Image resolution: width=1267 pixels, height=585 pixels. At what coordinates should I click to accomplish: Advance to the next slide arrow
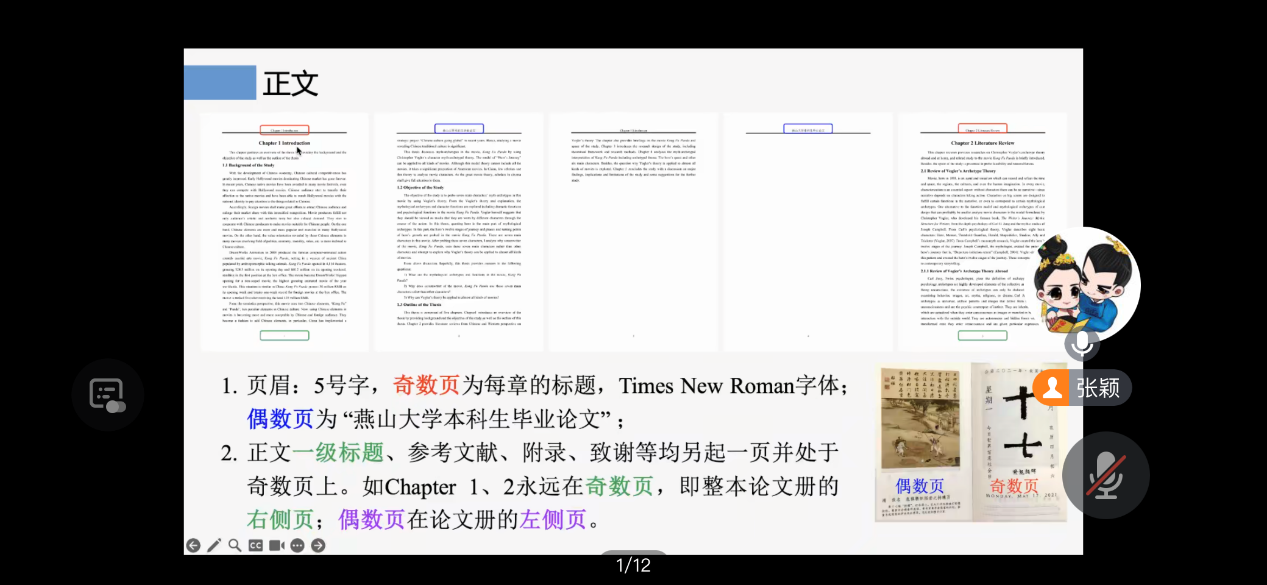318,545
